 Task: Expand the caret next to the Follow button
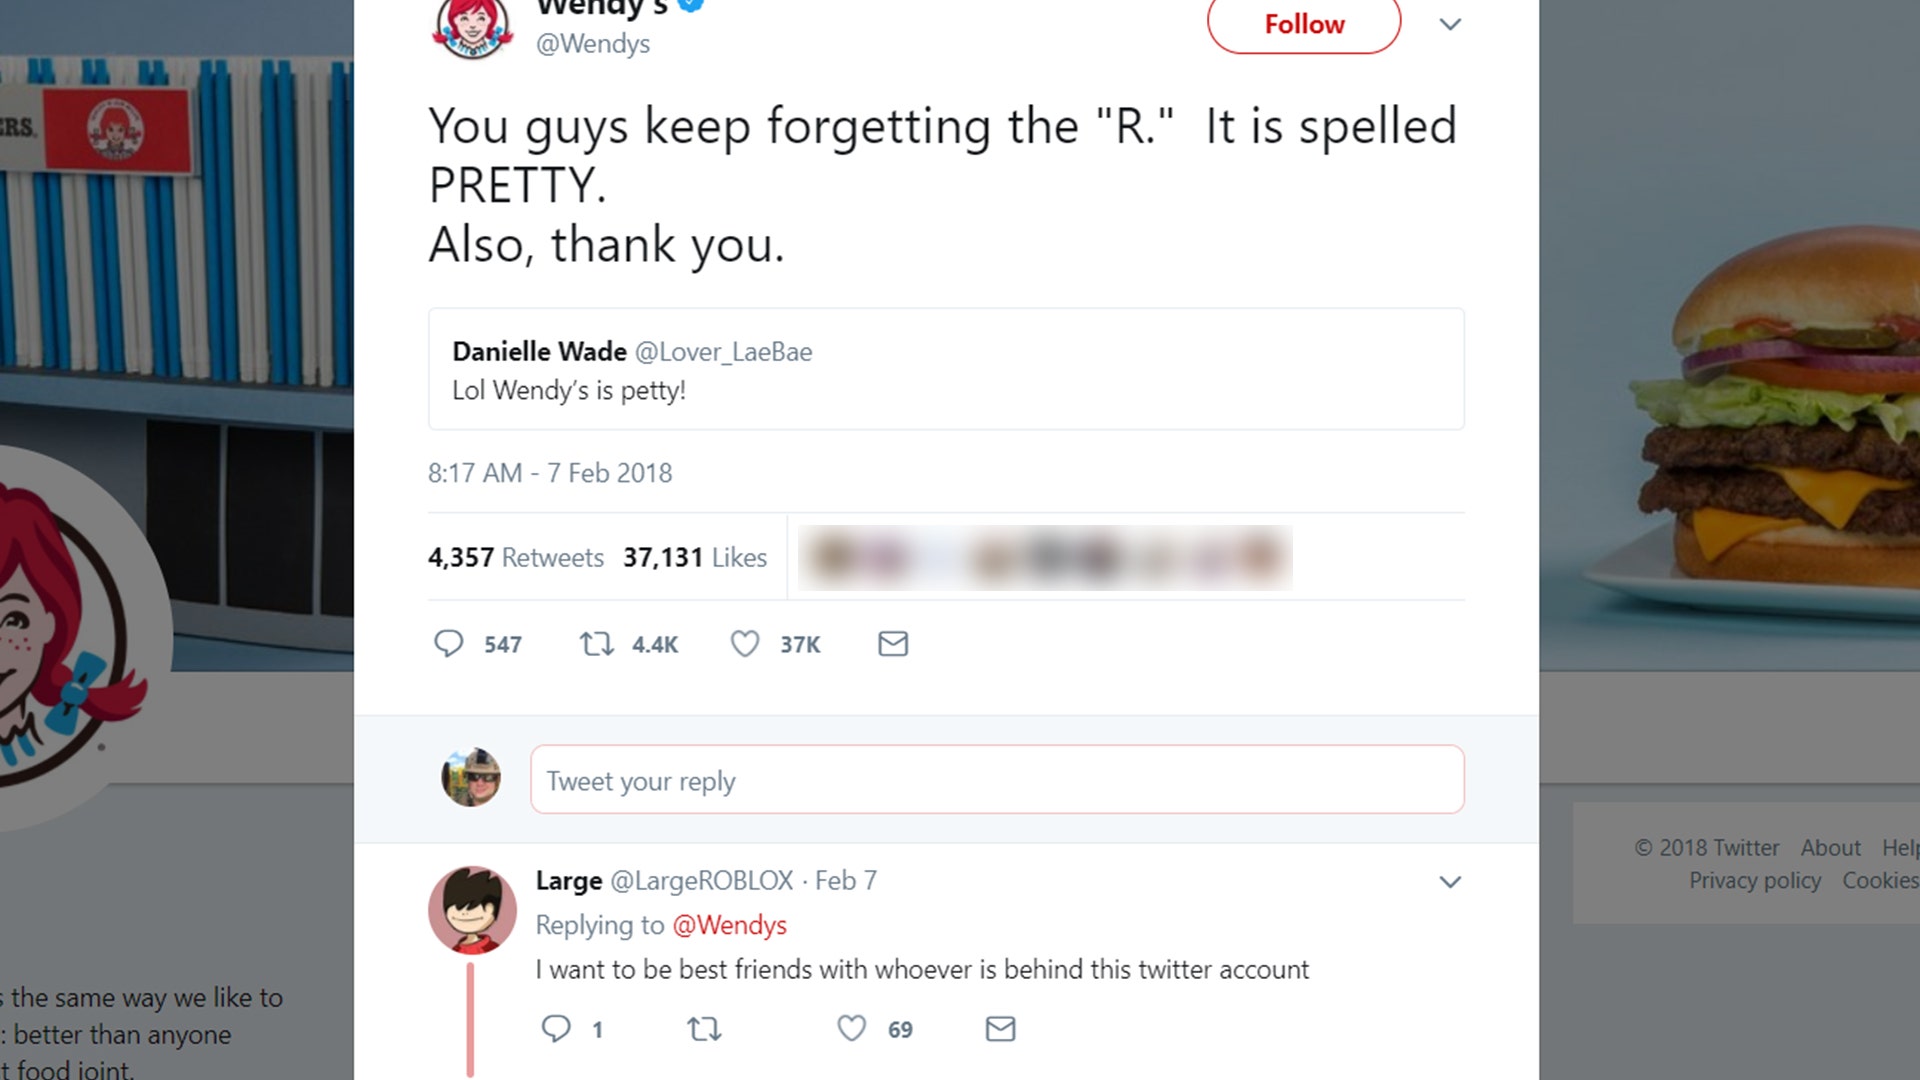[x=1449, y=24]
